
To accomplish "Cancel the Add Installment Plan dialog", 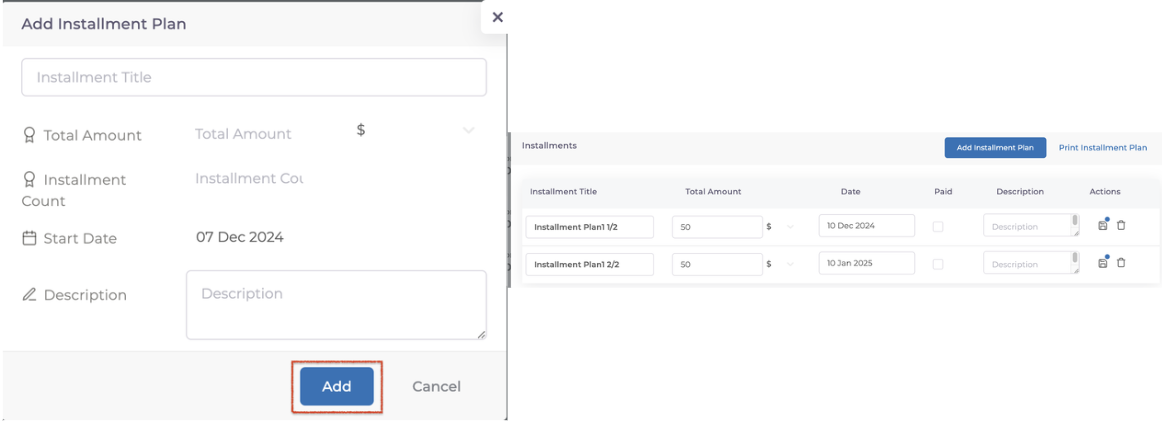I will pyautogui.click(x=436, y=386).
